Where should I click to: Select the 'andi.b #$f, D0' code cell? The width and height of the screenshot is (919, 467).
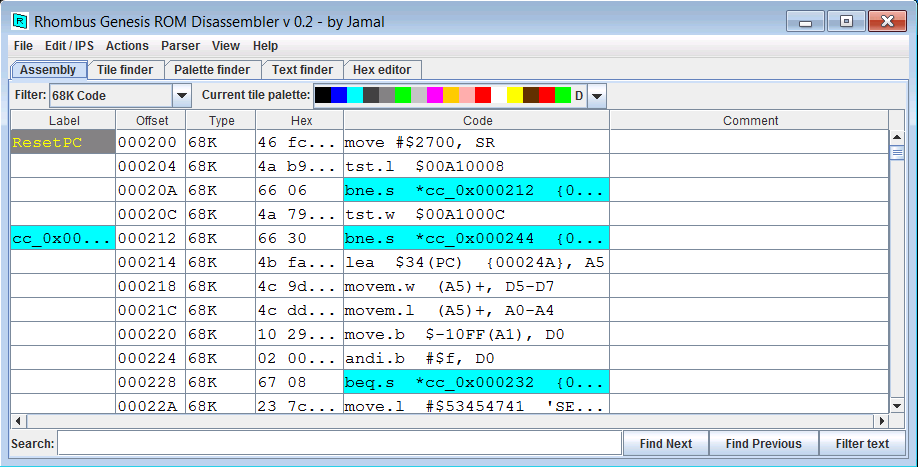click(477, 359)
